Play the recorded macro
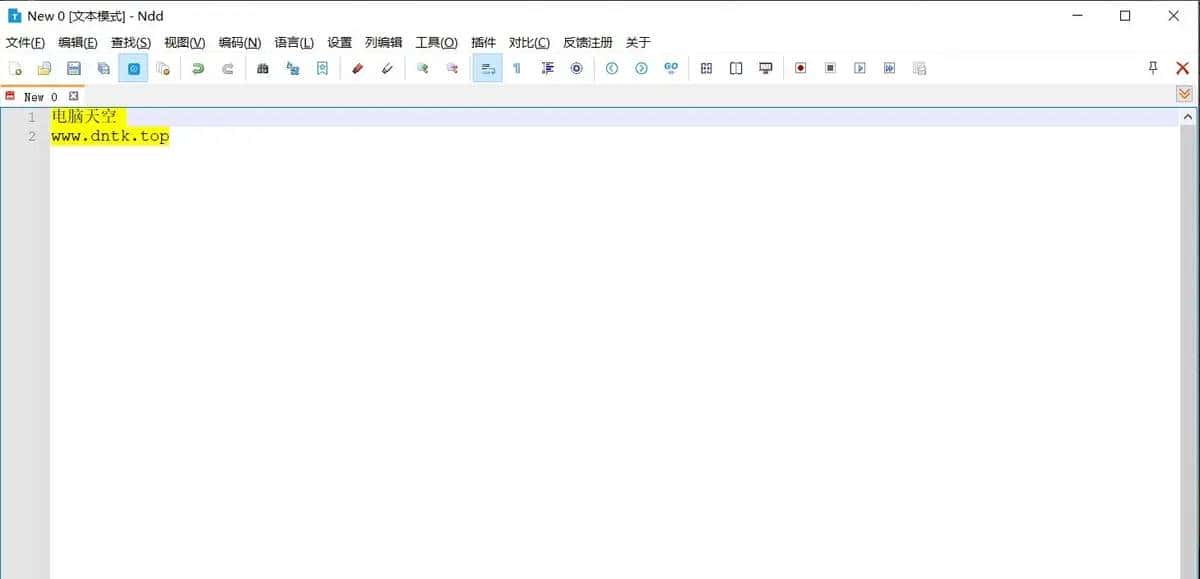1200x579 pixels. [x=861, y=68]
